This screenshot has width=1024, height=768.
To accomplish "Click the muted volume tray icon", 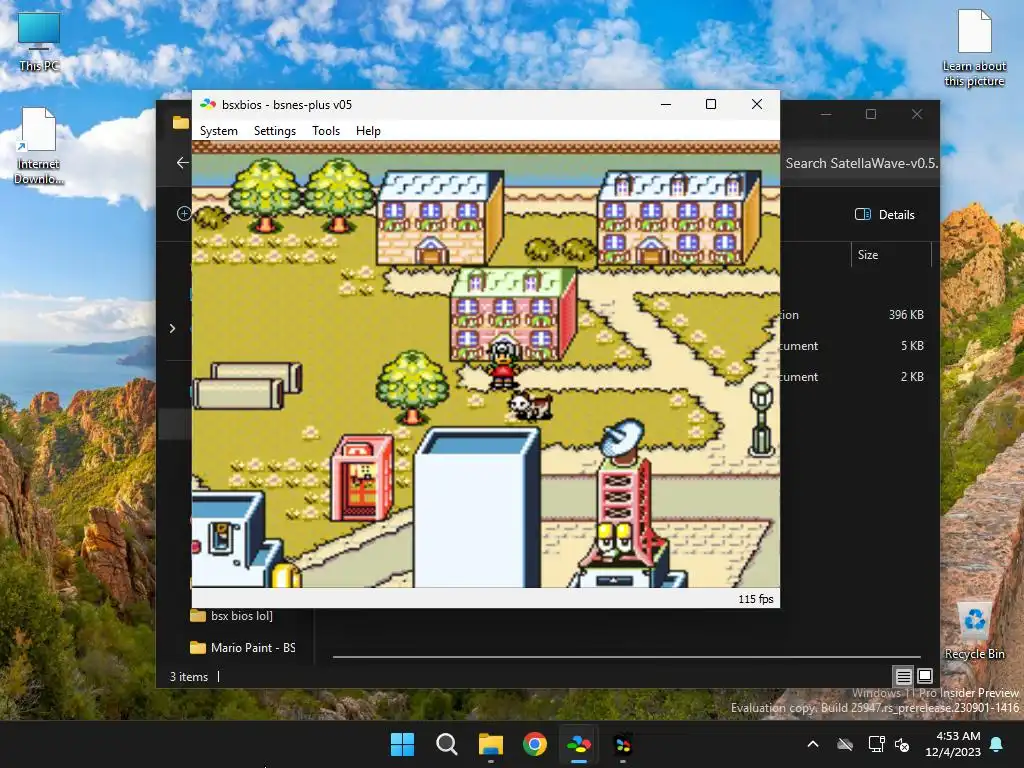I will point(902,744).
